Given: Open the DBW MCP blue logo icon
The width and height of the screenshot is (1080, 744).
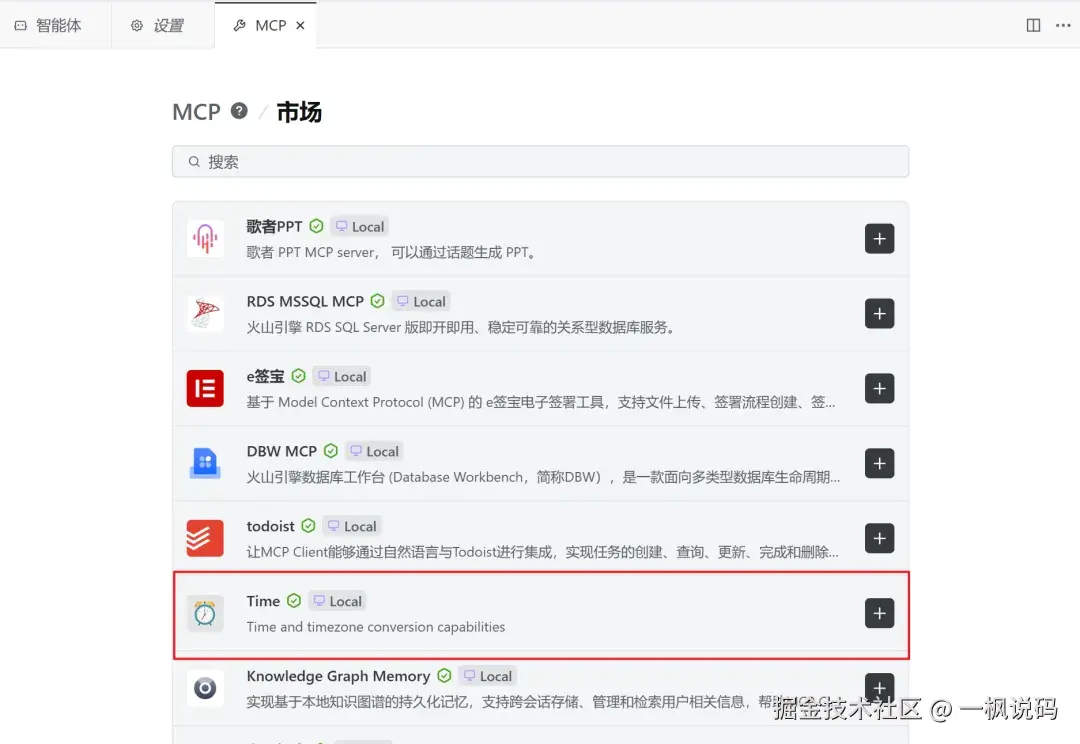Looking at the screenshot, I should point(205,464).
